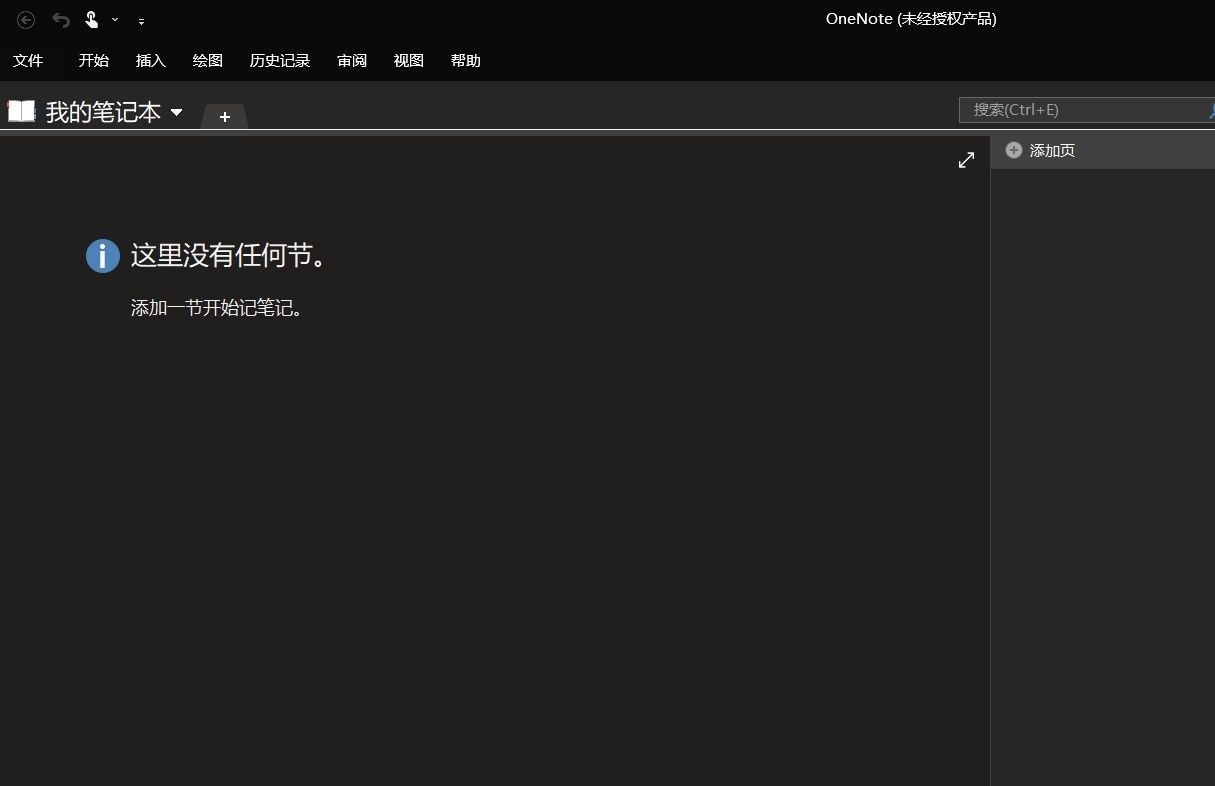Click the Undo arrow icon
The width and height of the screenshot is (1215, 786).
pos(61,20)
